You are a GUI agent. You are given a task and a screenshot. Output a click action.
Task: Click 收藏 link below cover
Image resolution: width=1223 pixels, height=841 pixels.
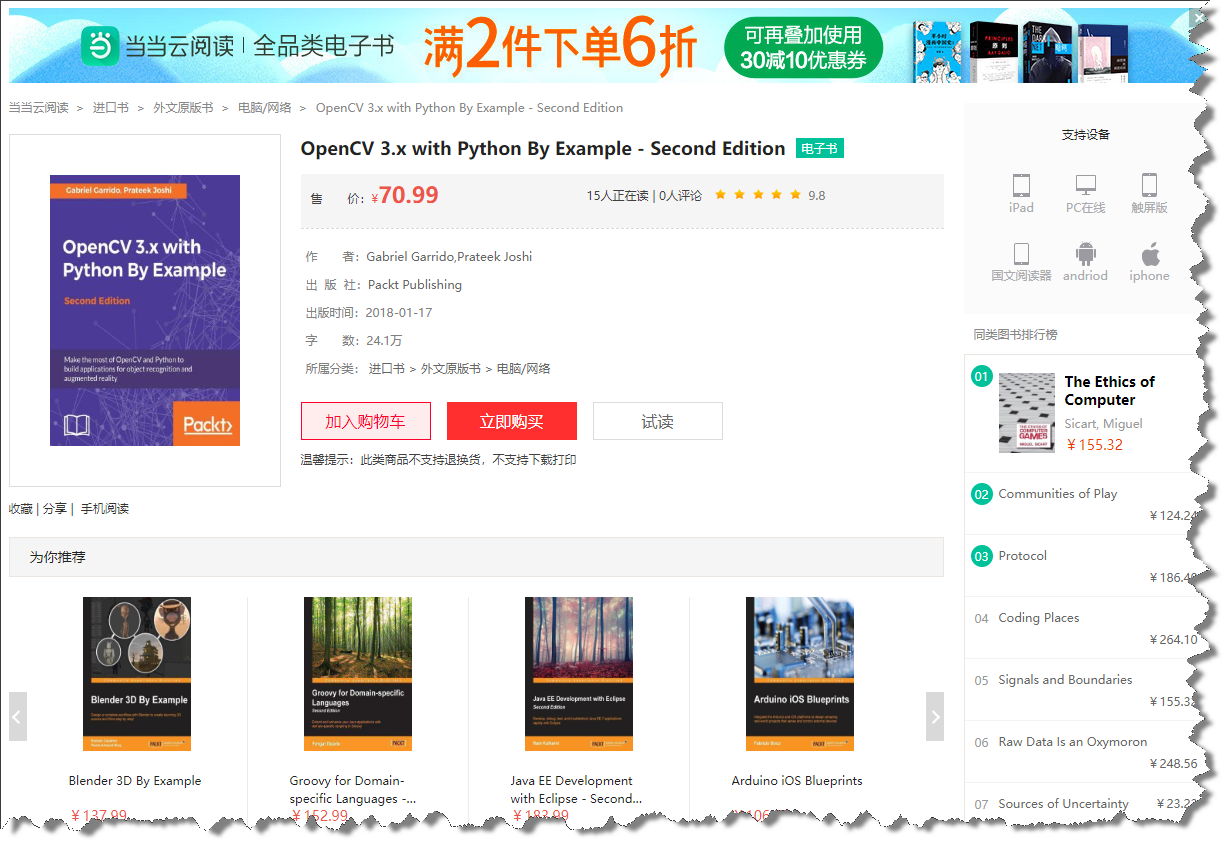click(21, 508)
